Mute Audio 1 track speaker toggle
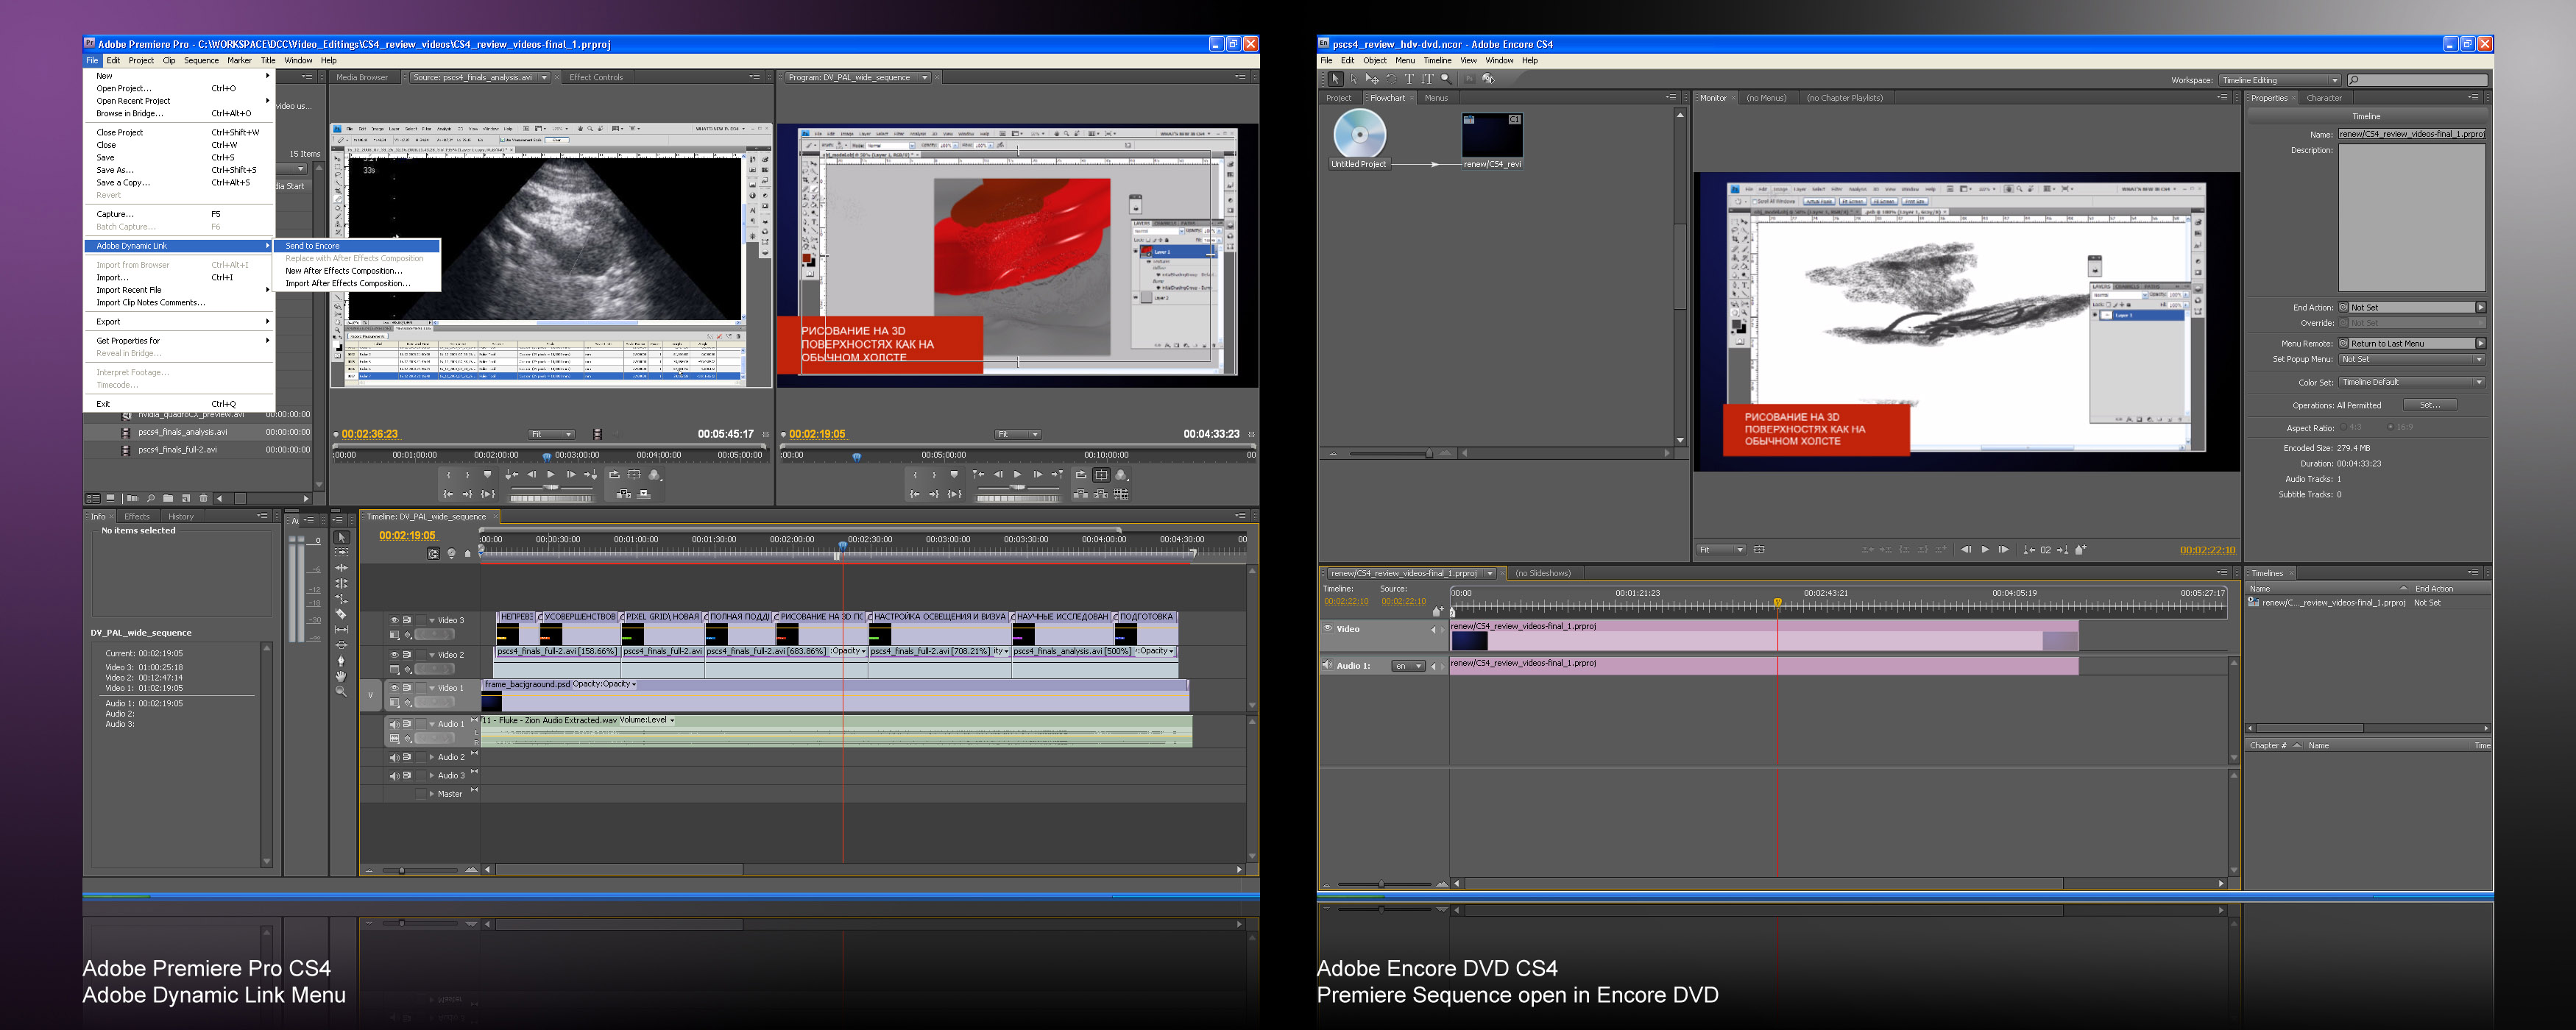Image resolution: width=2576 pixels, height=1030 pixels. 394,724
